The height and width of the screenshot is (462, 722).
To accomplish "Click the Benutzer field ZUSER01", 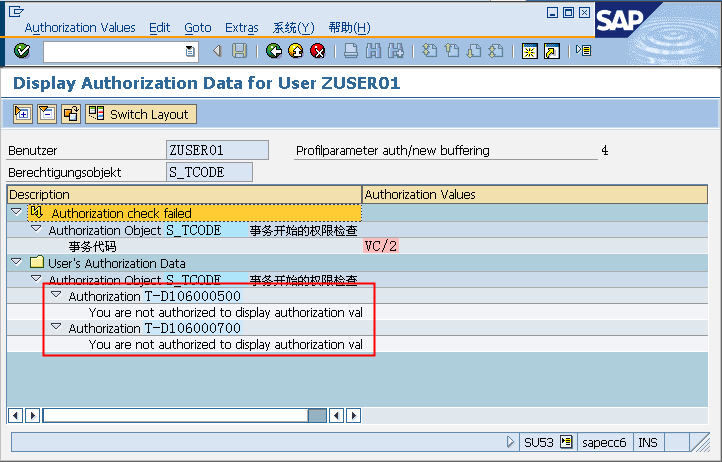I will (217, 150).
